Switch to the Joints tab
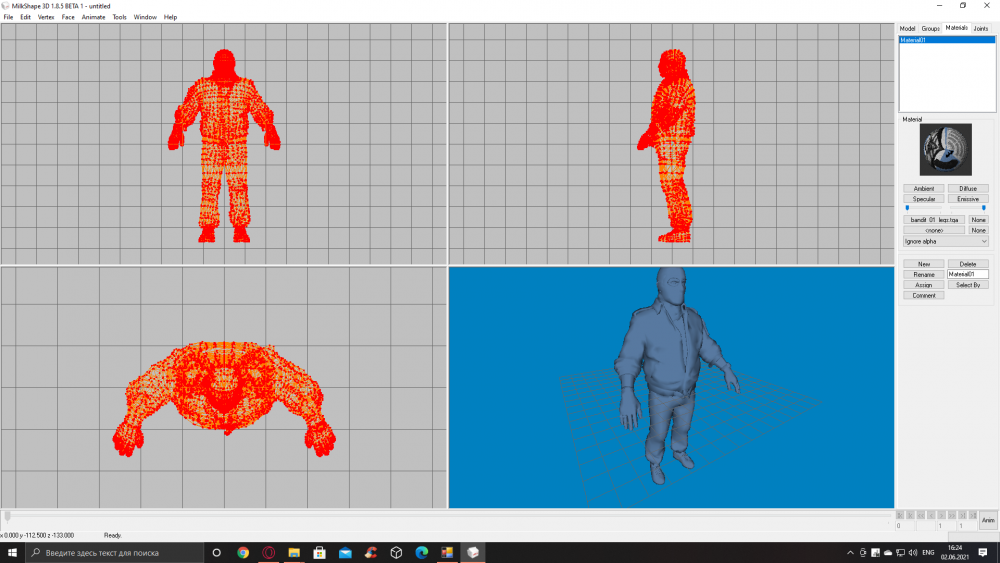Image resolution: width=1000 pixels, height=563 pixels. [x=981, y=29]
